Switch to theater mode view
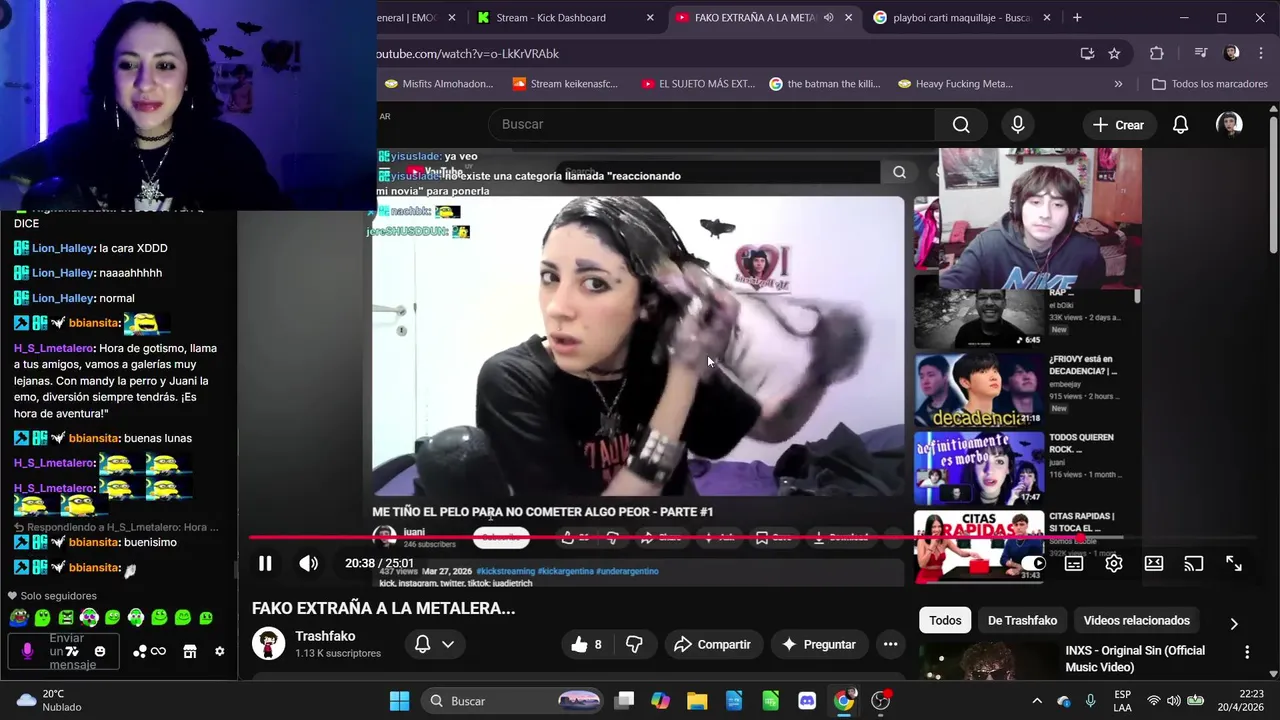Viewport: 1280px width, 720px height. (x=1154, y=564)
